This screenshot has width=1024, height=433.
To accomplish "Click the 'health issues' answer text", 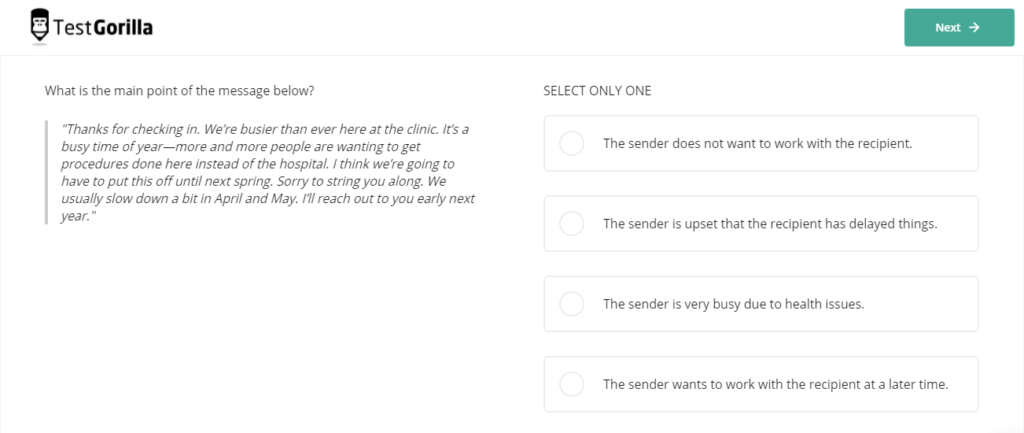I will 733,303.
